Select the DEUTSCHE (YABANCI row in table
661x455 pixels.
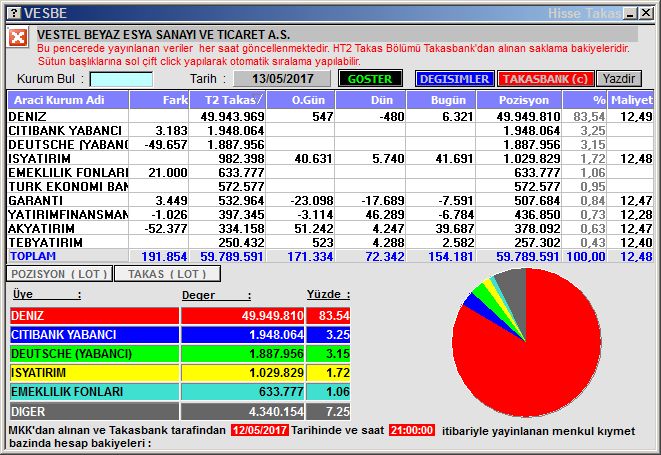(x=330, y=144)
